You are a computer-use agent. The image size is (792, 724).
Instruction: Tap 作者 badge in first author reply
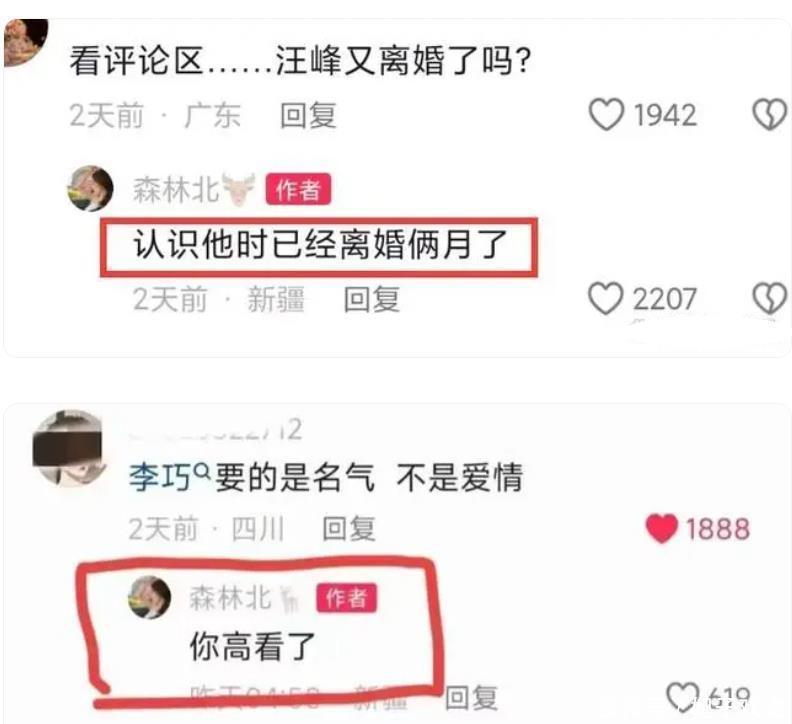coord(299,189)
